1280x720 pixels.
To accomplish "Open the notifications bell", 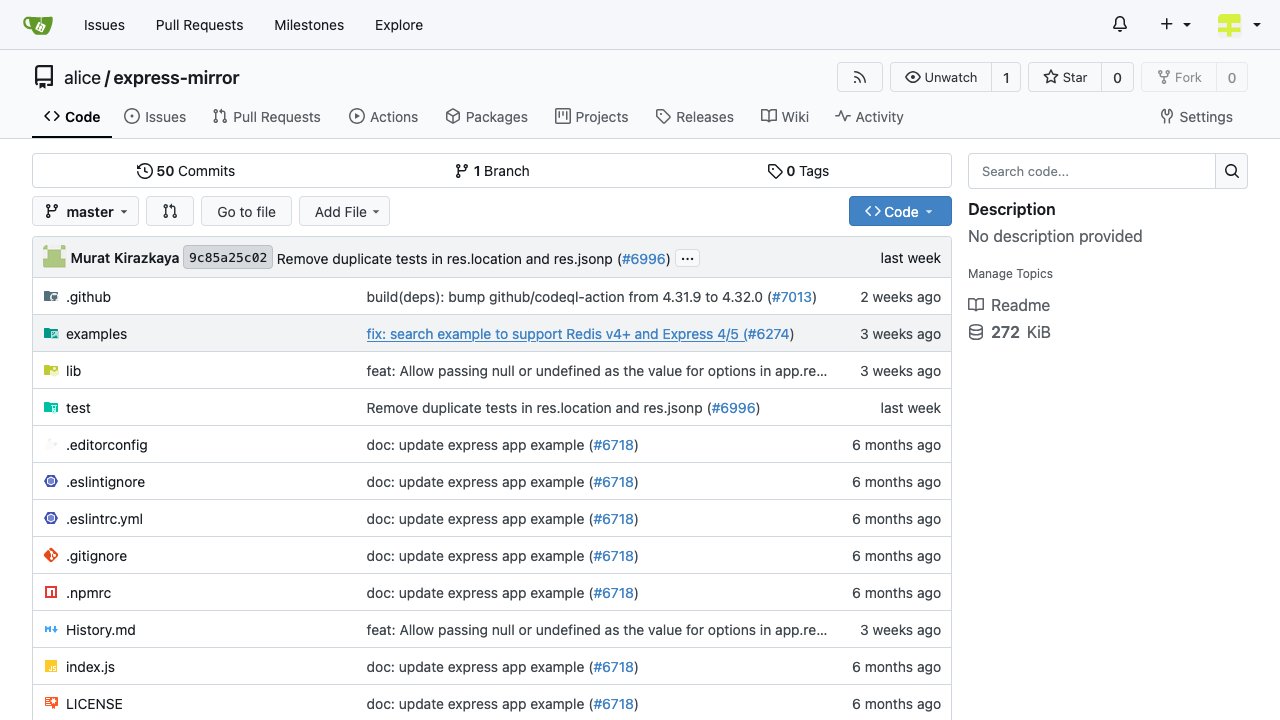I will (1120, 25).
